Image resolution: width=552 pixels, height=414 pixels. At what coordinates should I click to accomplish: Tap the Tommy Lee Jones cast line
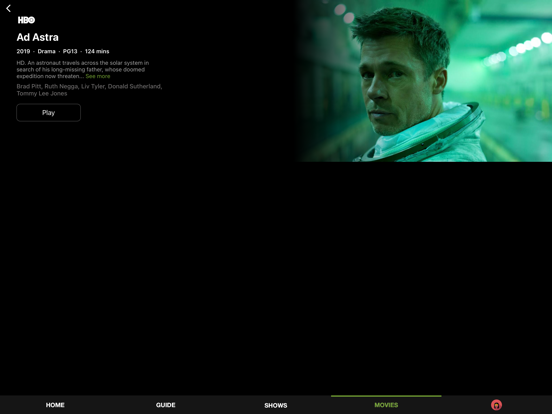42,94
